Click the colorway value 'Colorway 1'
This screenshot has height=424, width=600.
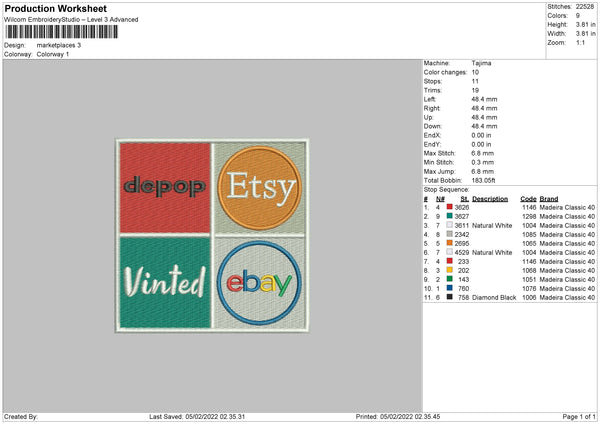[53, 54]
